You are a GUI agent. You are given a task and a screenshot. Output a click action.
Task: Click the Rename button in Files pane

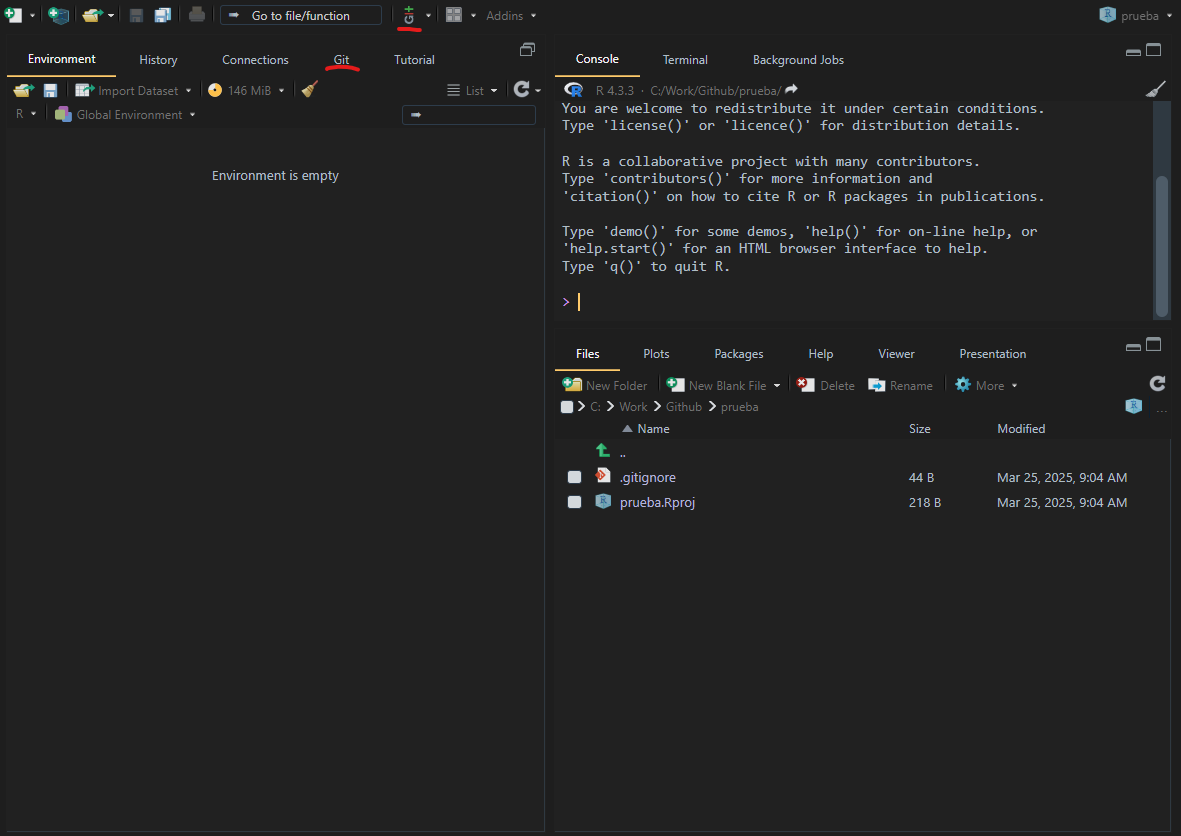[900, 385]
